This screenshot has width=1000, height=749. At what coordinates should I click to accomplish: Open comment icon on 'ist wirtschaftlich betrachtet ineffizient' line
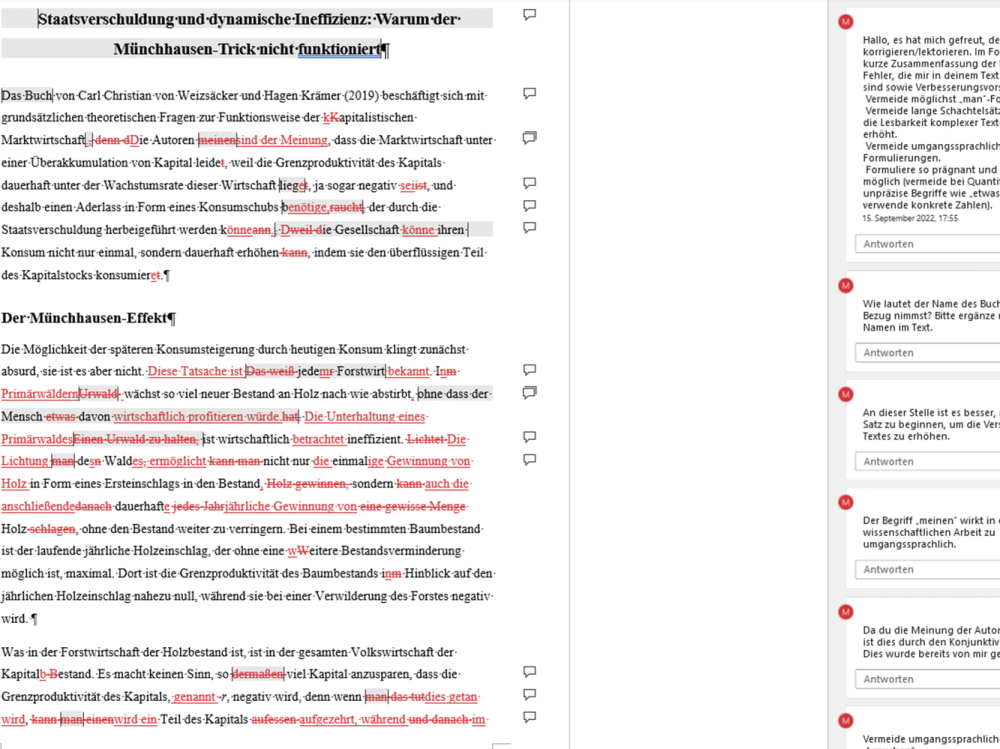click(x=529, y=437)
